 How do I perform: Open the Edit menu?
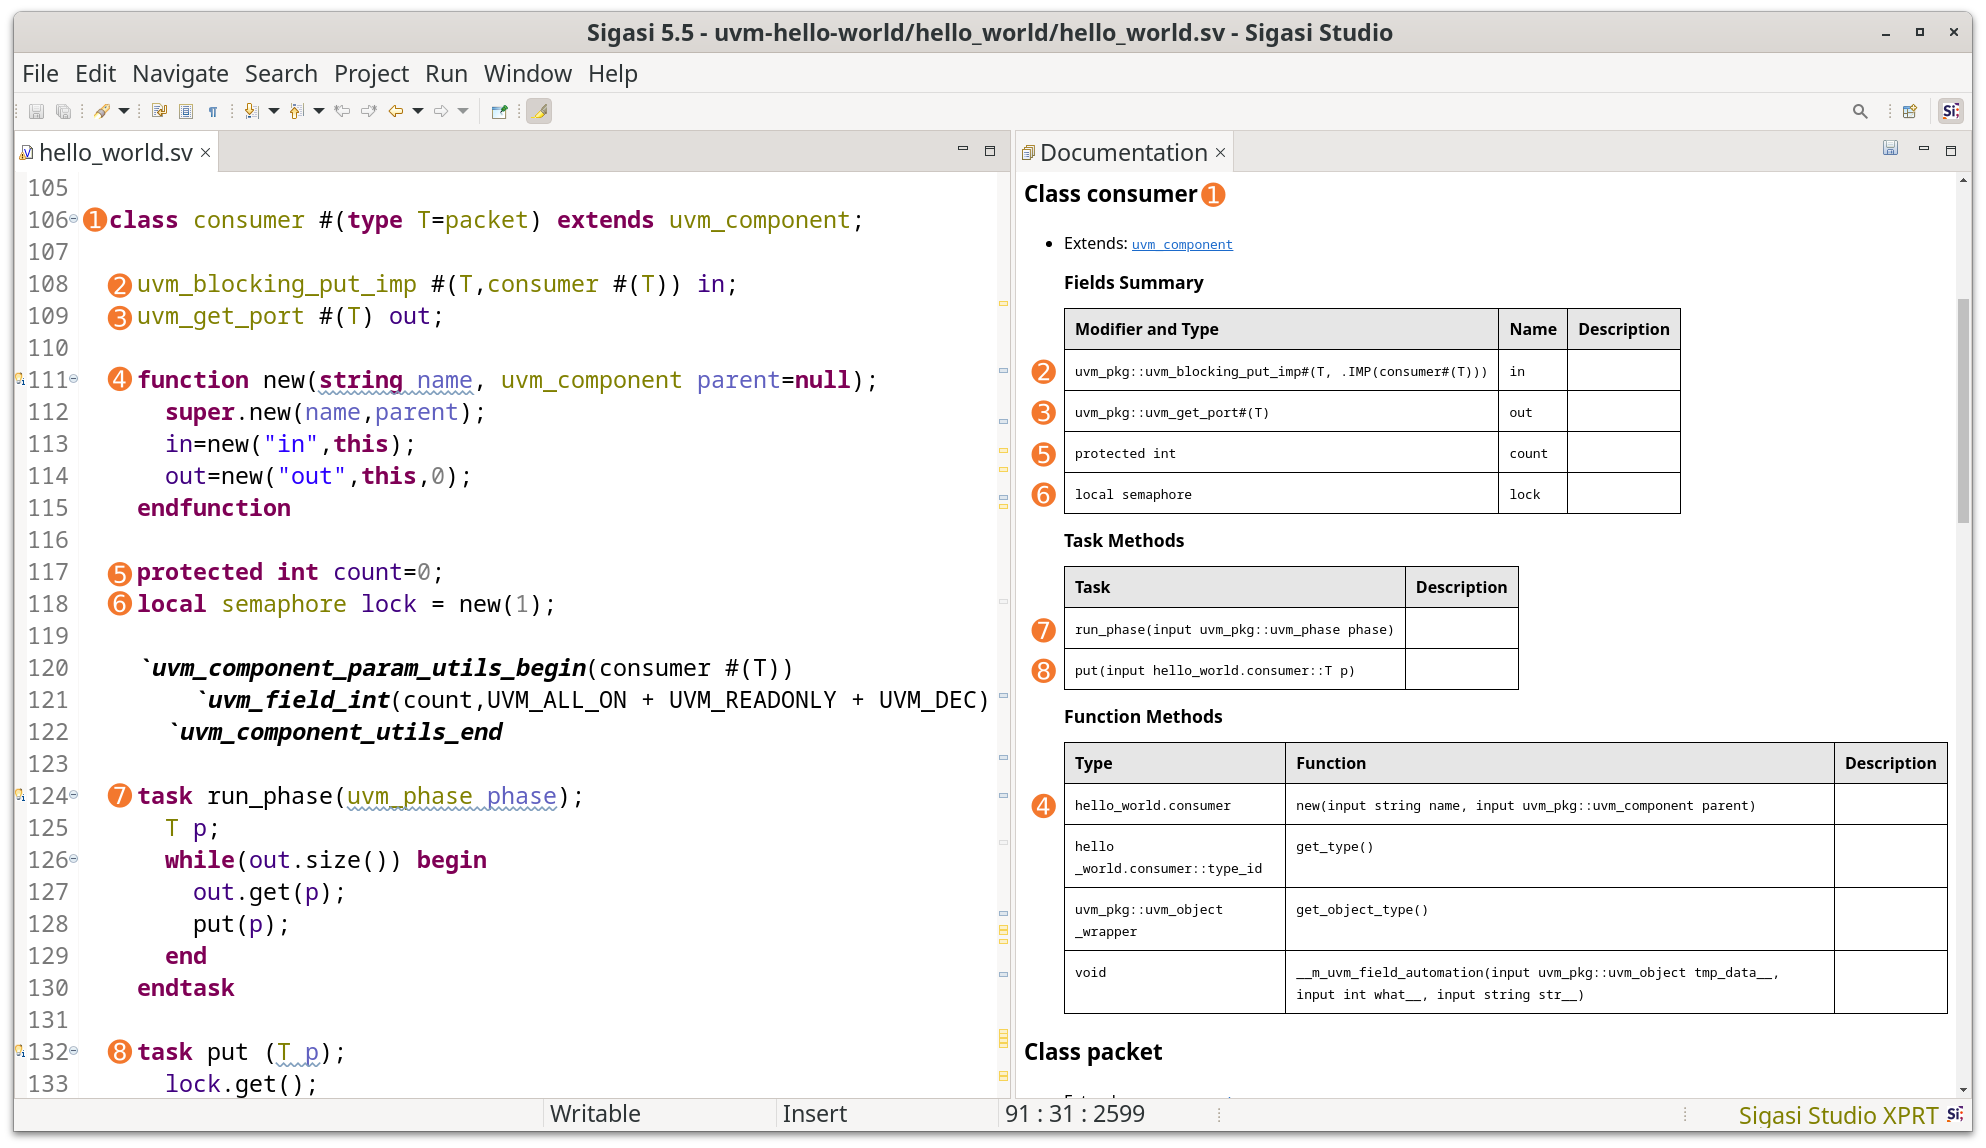pyautogui.click(x=95, y=74)
